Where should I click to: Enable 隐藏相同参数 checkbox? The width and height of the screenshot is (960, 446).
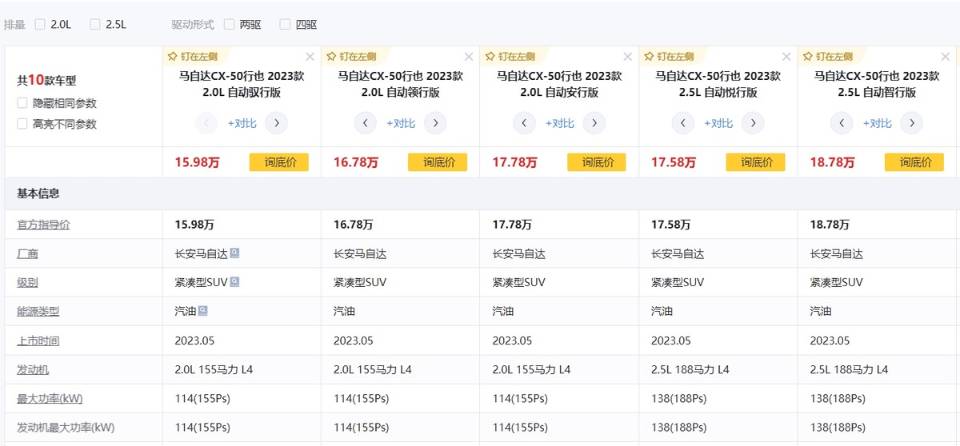point(23,103)
